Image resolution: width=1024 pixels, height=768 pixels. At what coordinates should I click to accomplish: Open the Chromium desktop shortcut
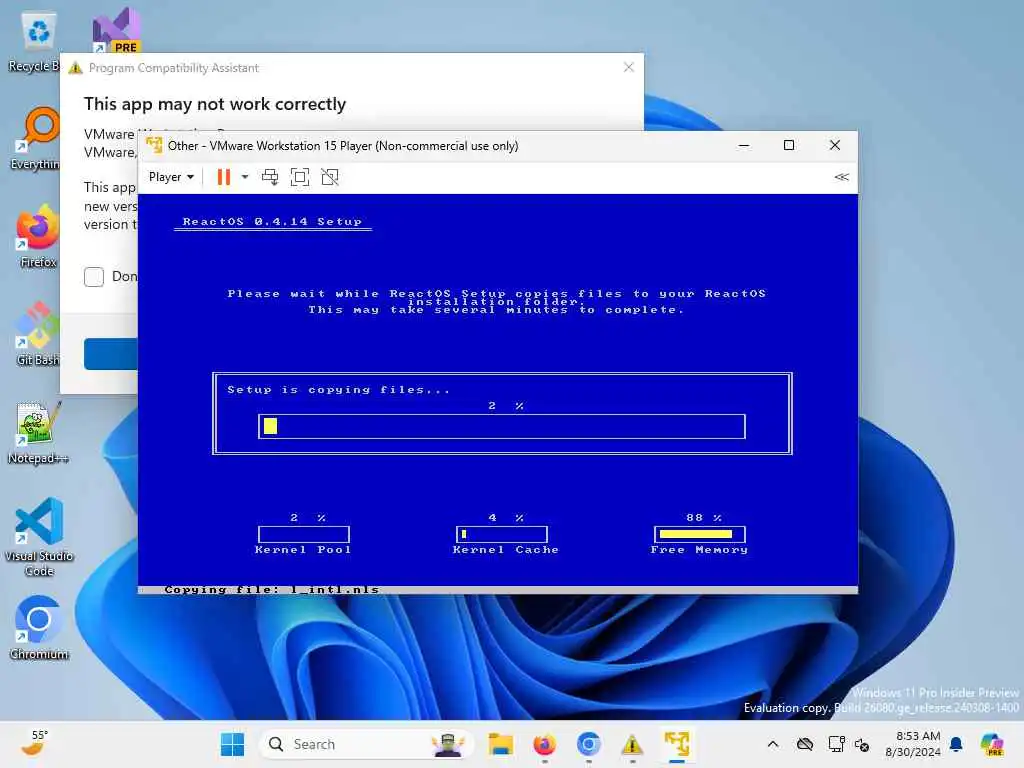click(39, 628)
